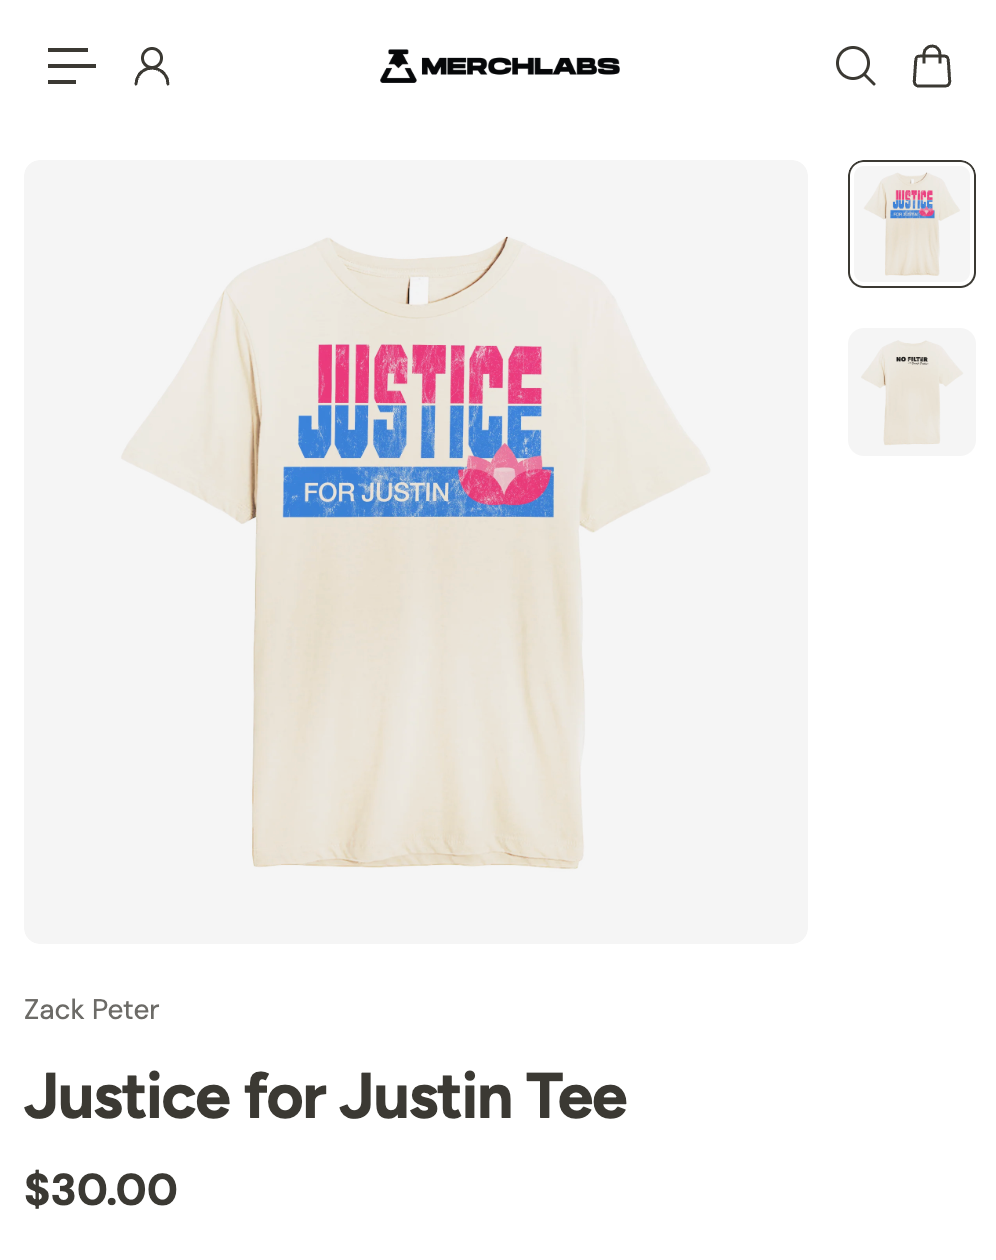Viewport: 996px width, 1260px height.
Task: Click the Justice for Justin Tee title
Action: 326,1096
